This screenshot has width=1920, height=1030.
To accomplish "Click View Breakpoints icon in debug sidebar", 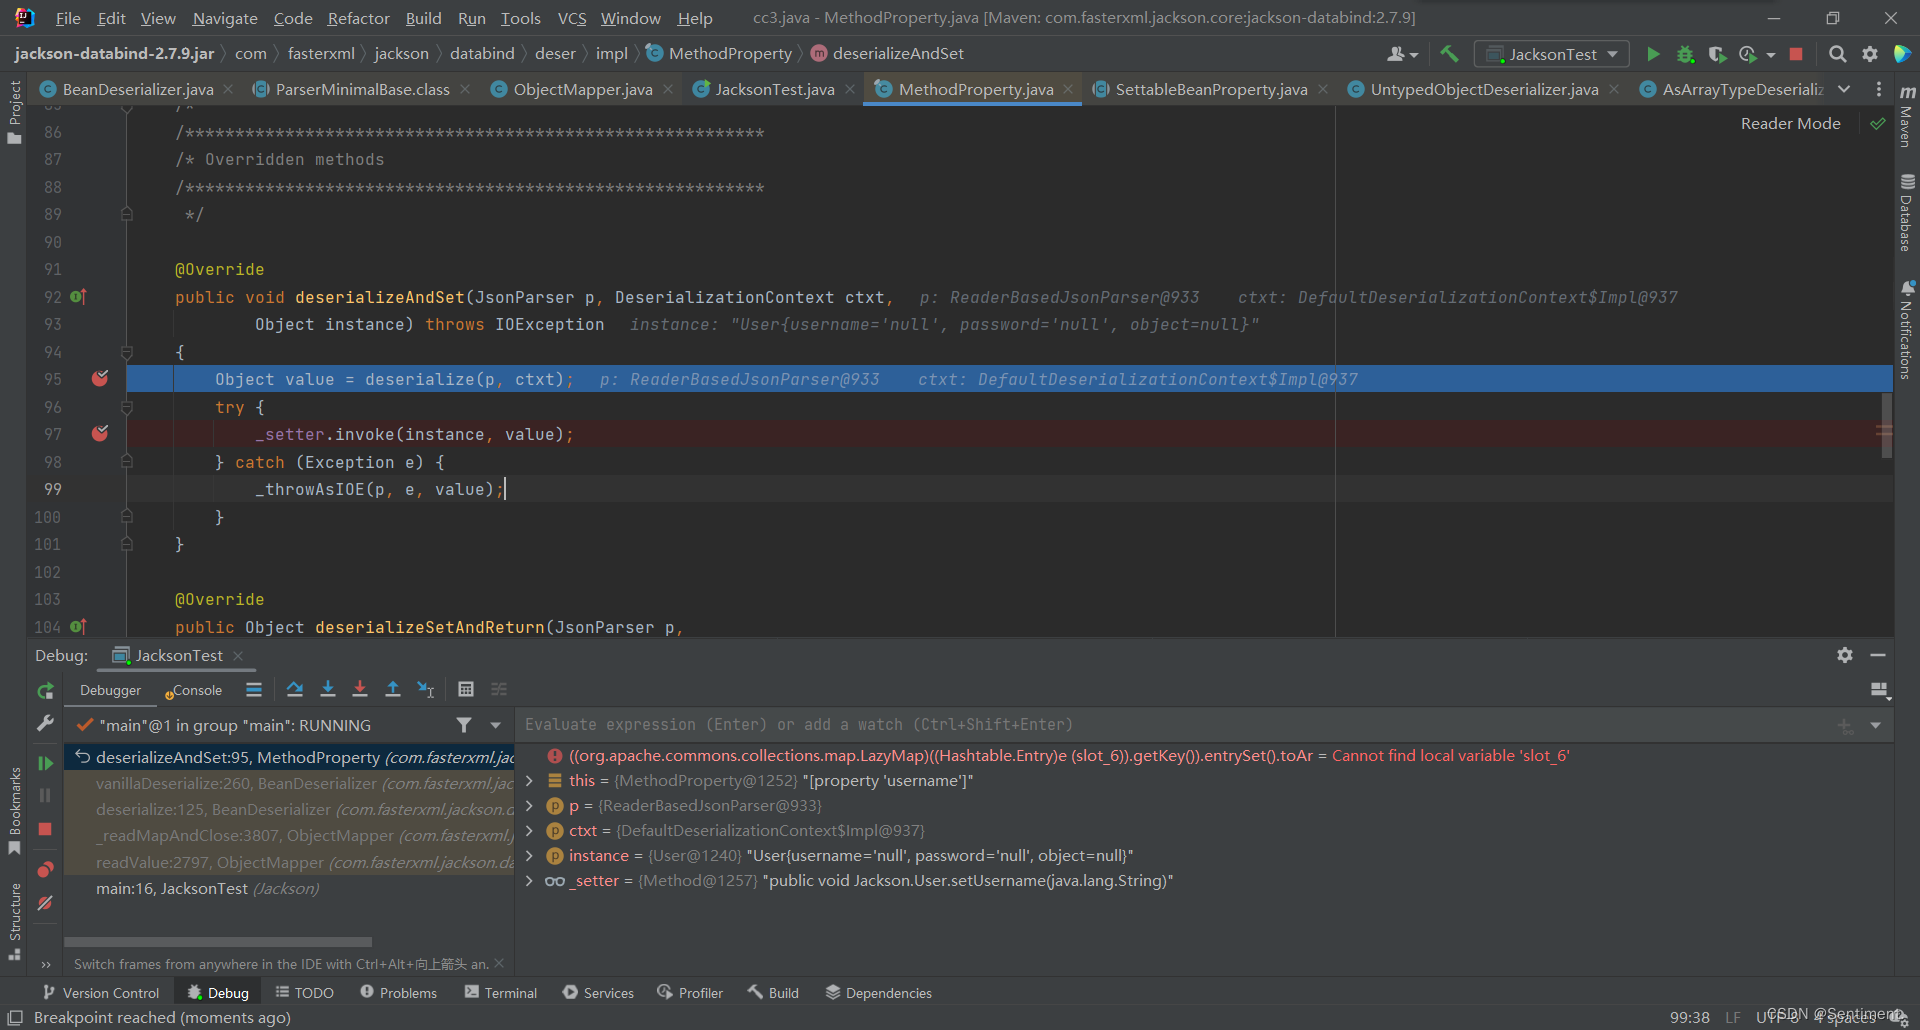I will (x=45, y=869).
